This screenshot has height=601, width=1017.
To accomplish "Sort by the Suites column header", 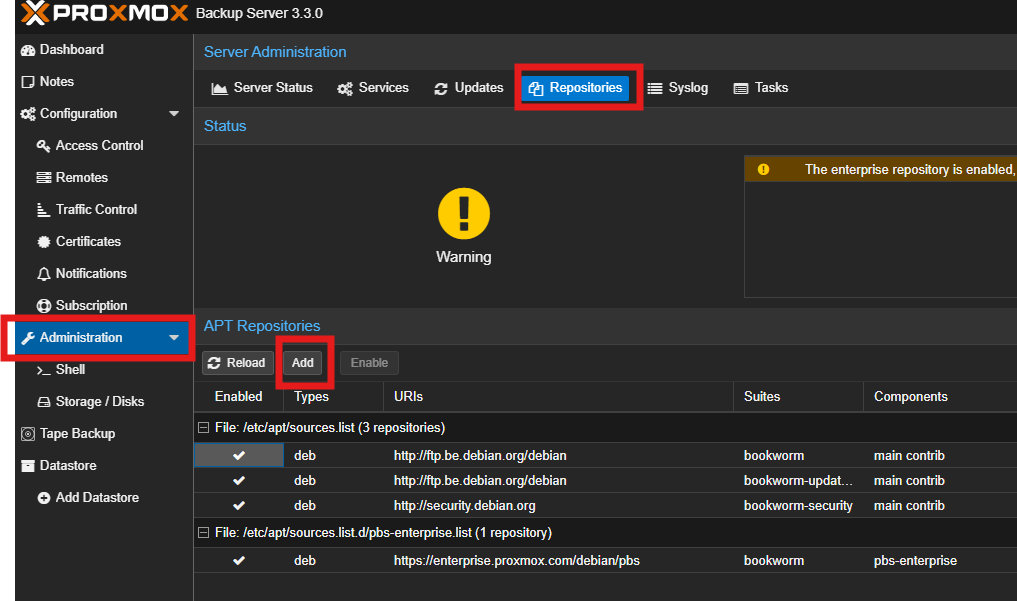I will tap(798, 397).
